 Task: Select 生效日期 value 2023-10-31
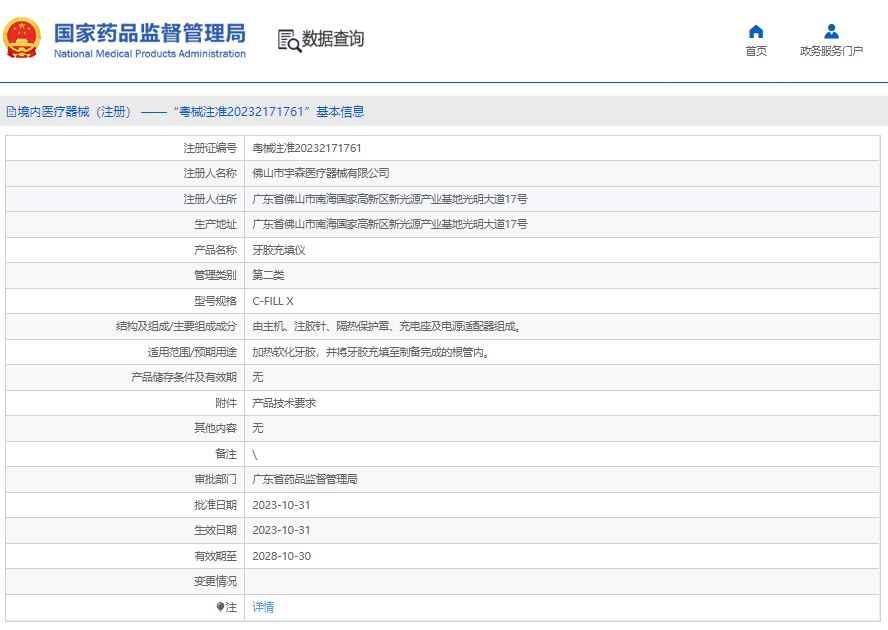[x=281, y=530]
